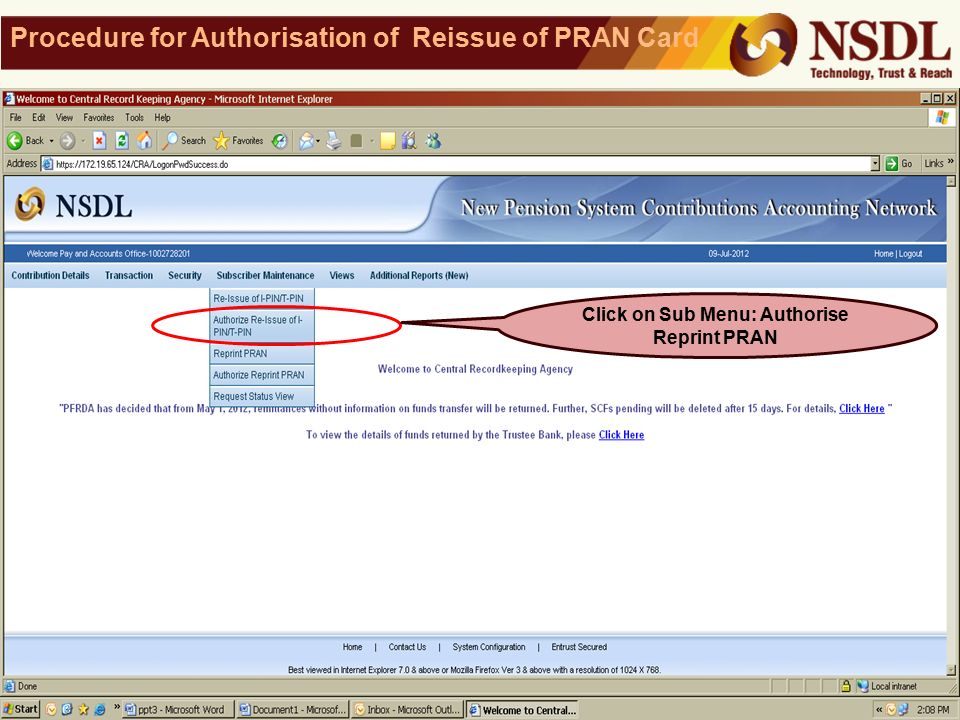Open the Edit menu
This screenshot has height=720, width=960.
[x=39, y=118]
